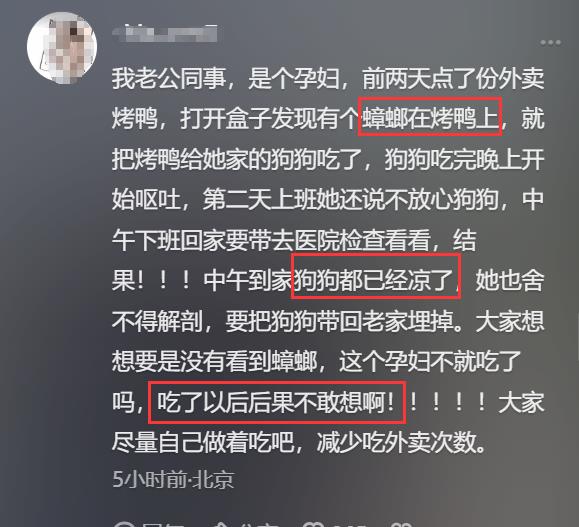Click the line starting with 始呕吐
The width and height of the screenshot is (579, 527).
pos(328,199)
